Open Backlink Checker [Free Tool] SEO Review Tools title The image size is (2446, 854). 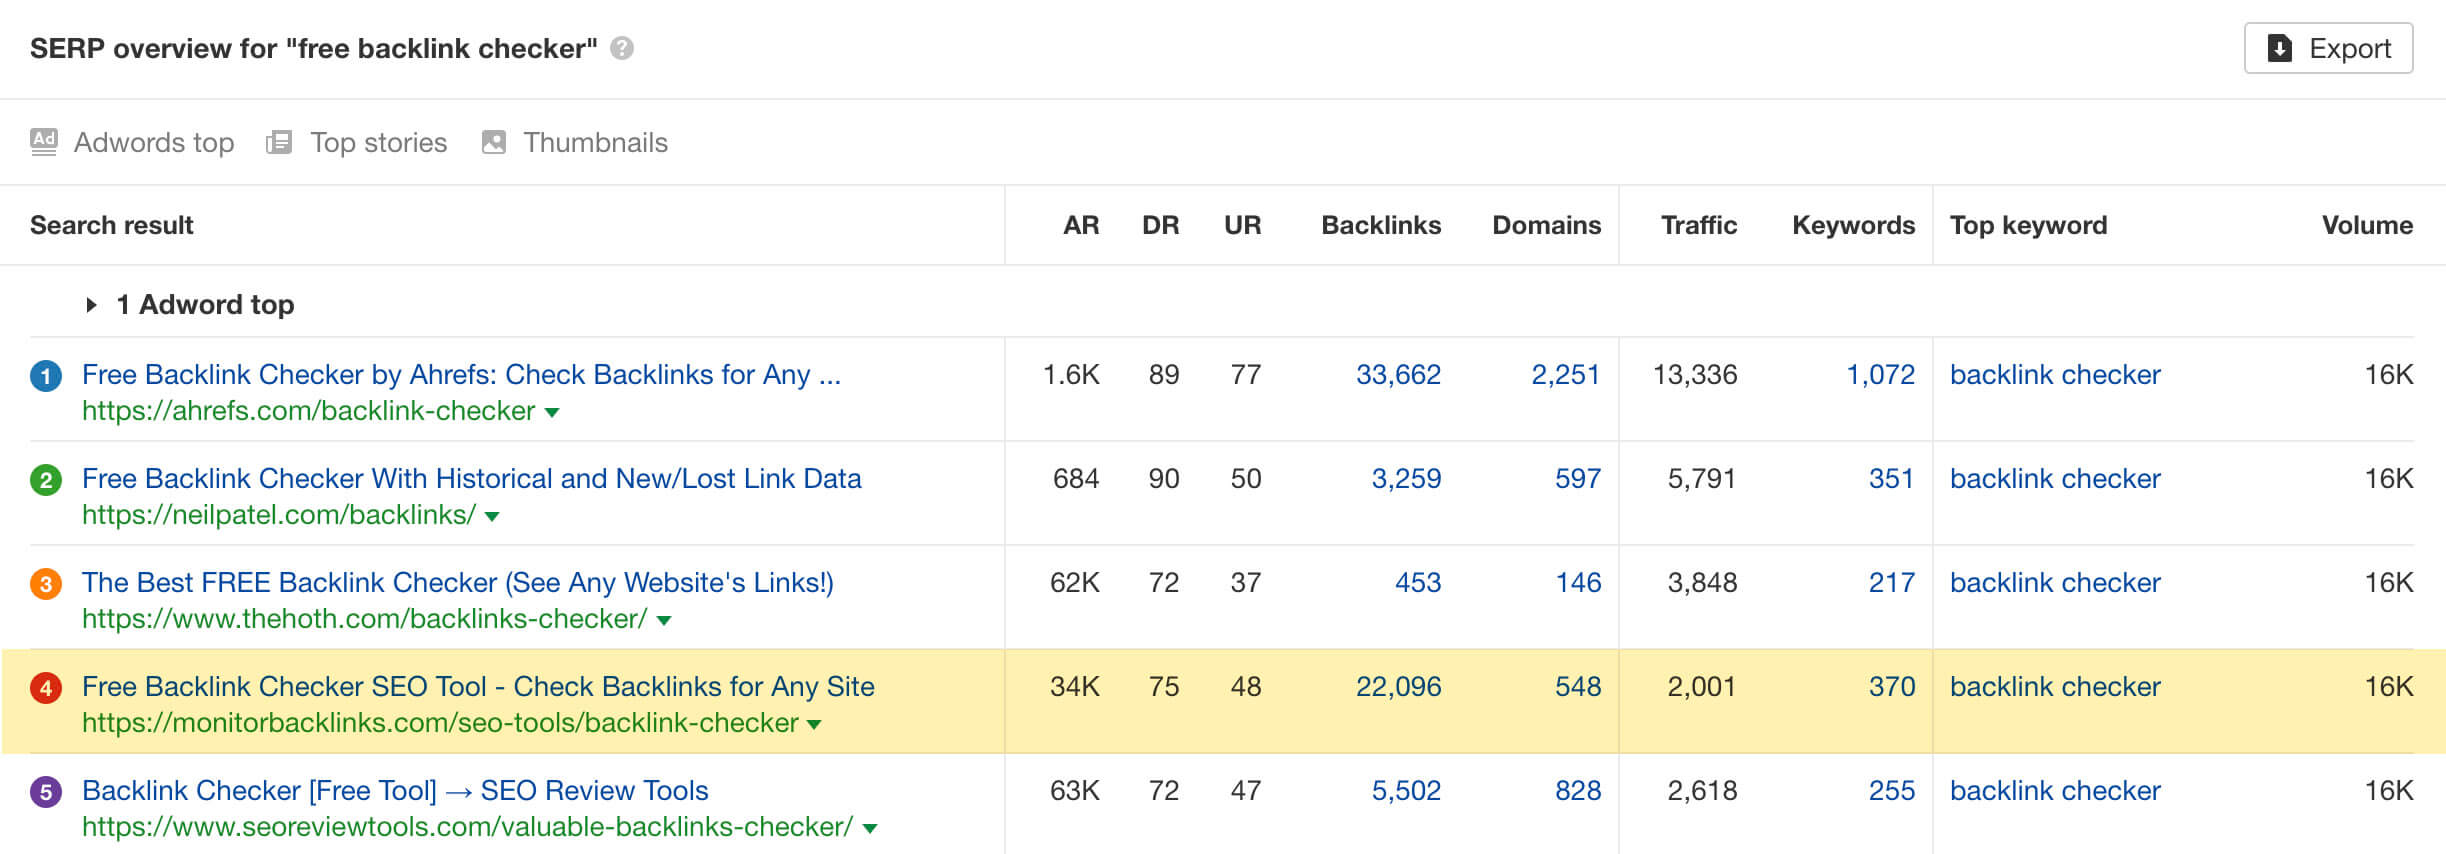(395, 790)
